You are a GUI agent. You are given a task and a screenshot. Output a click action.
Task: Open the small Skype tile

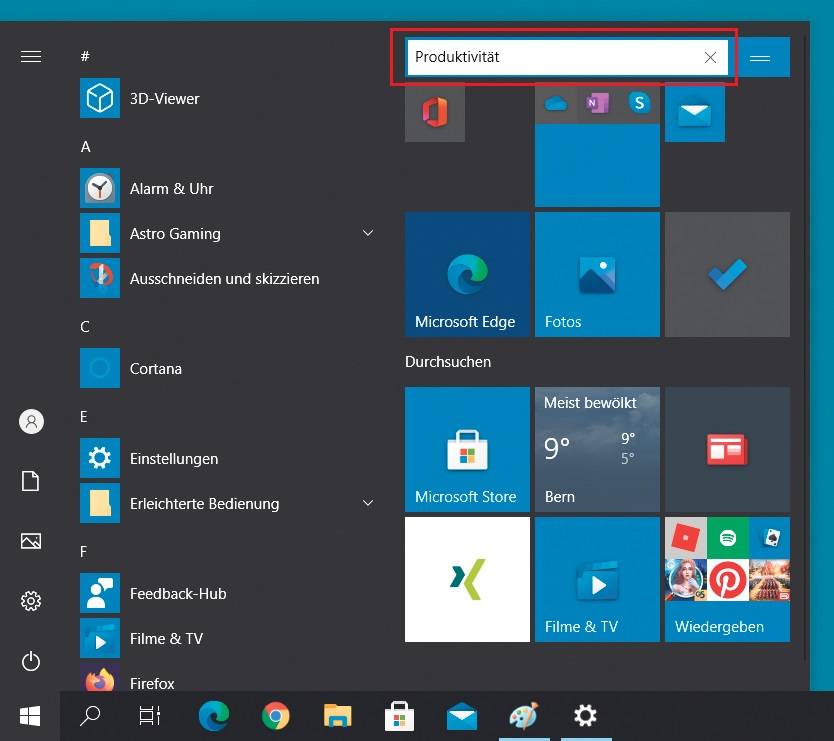(639, 103)
